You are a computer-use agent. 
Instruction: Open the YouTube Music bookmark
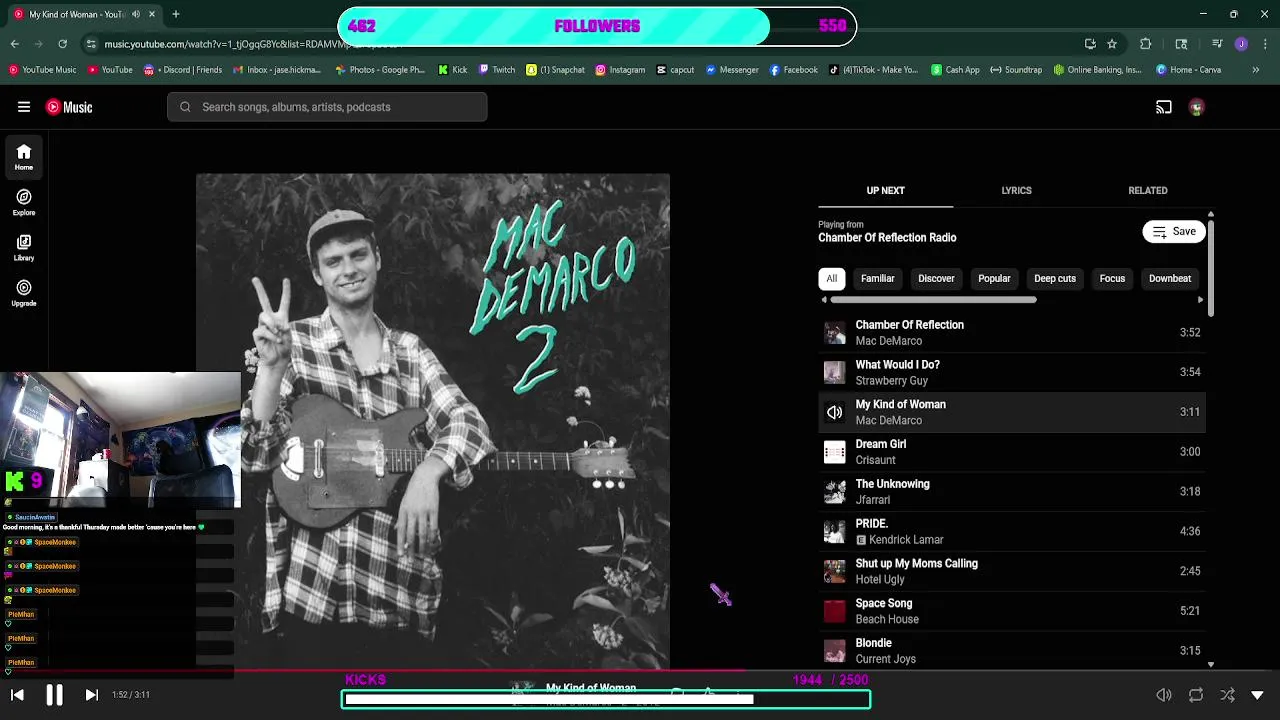pos(42,70)
